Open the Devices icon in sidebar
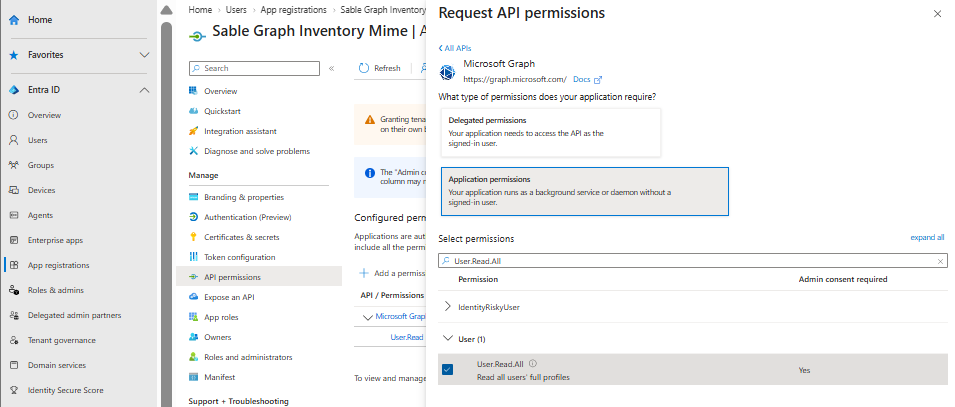955x407 pixels. (14, 190)
